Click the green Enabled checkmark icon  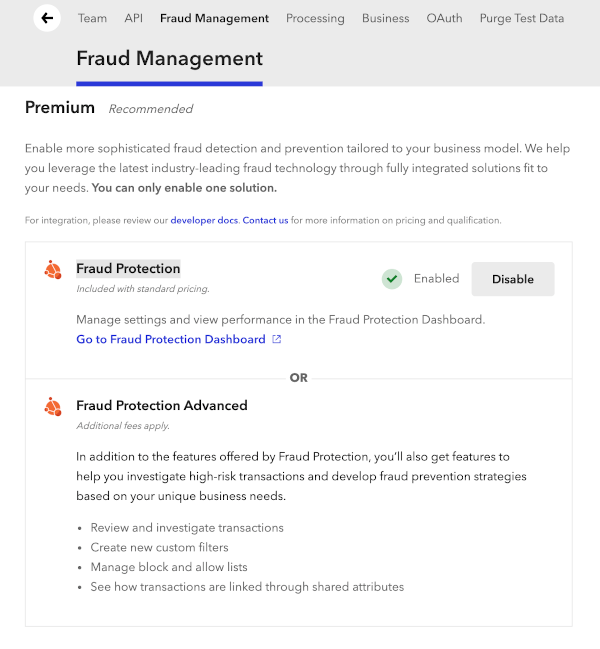[392, 279]
